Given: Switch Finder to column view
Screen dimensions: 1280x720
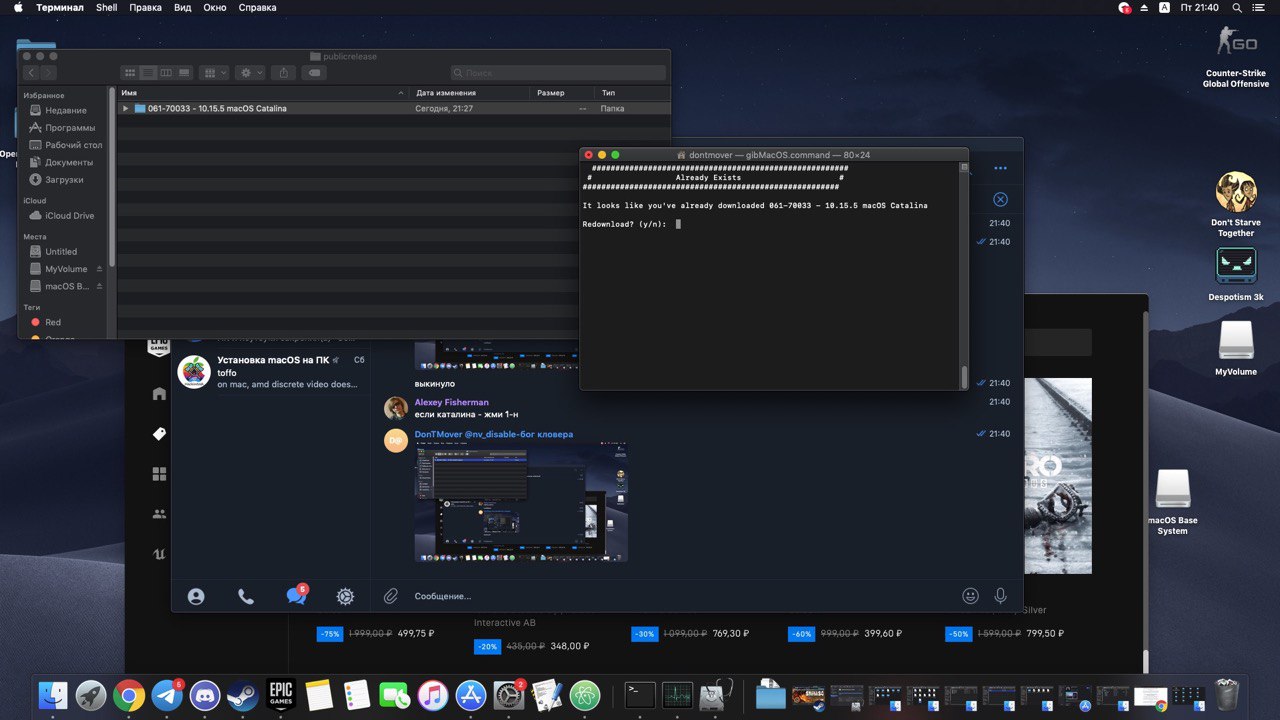Looking at the screenshot, I should [x=166, y=73].
